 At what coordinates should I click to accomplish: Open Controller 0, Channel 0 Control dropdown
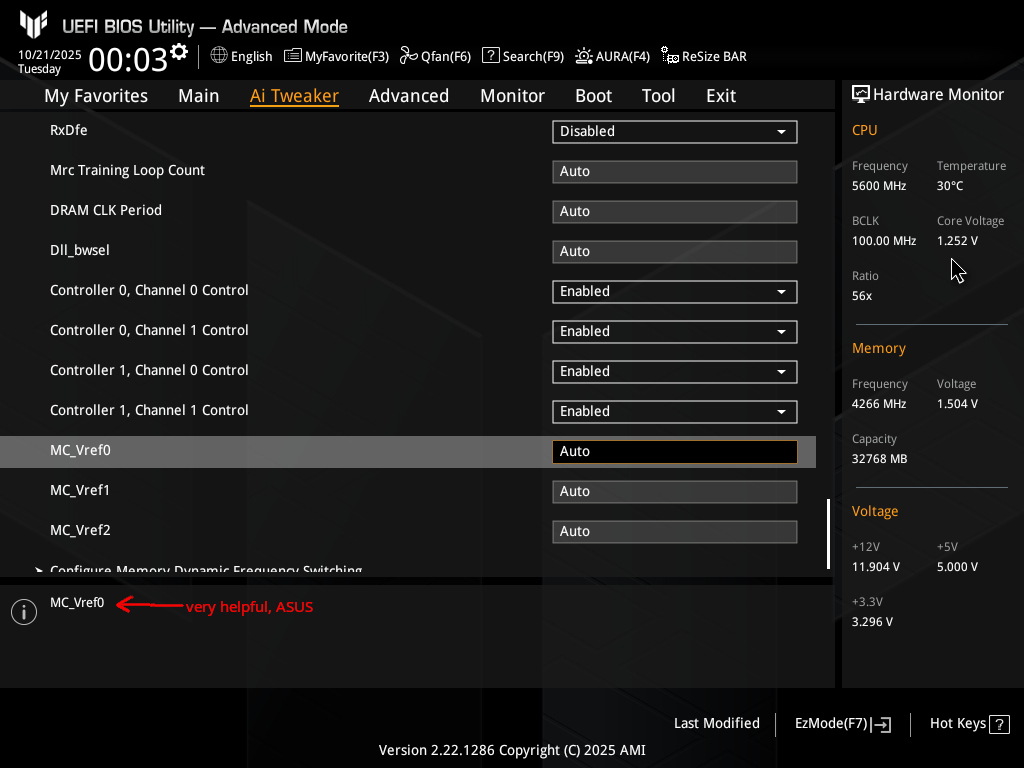click(675, 291)
